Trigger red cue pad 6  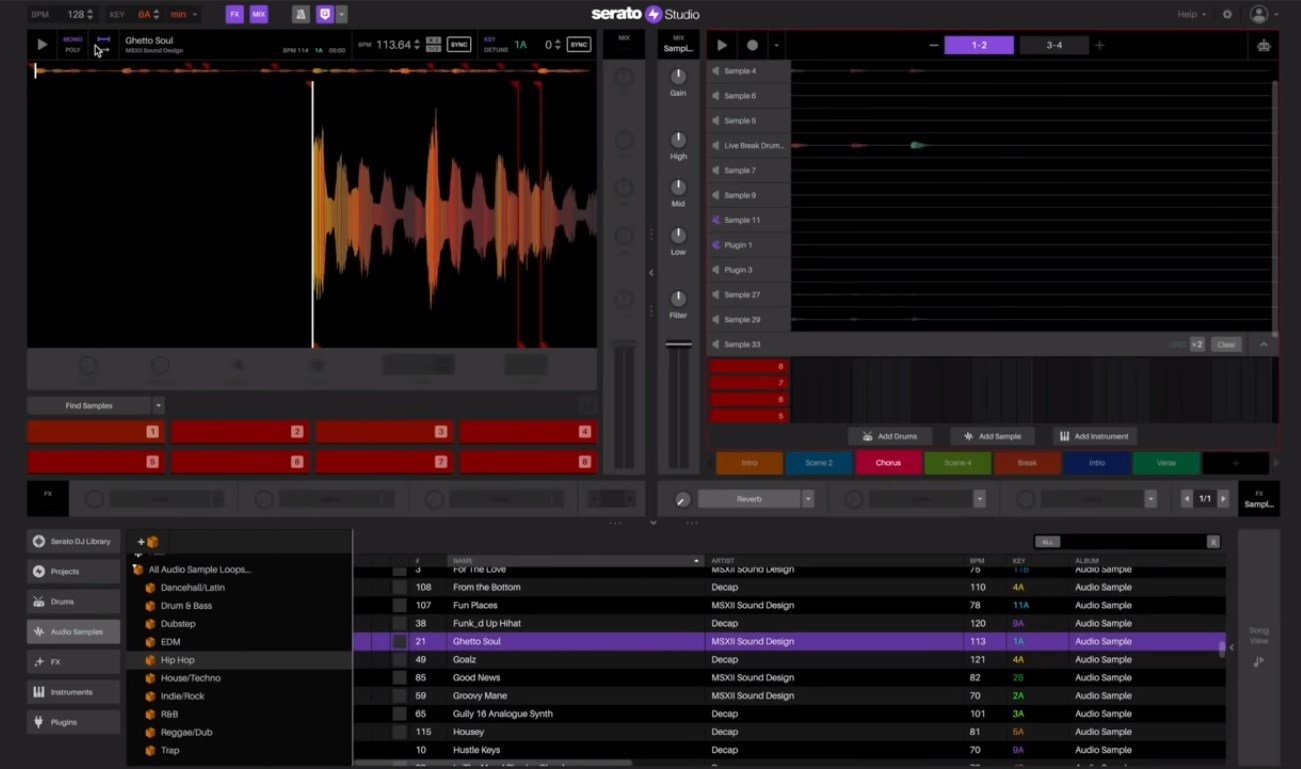click(x=241, y=462)
